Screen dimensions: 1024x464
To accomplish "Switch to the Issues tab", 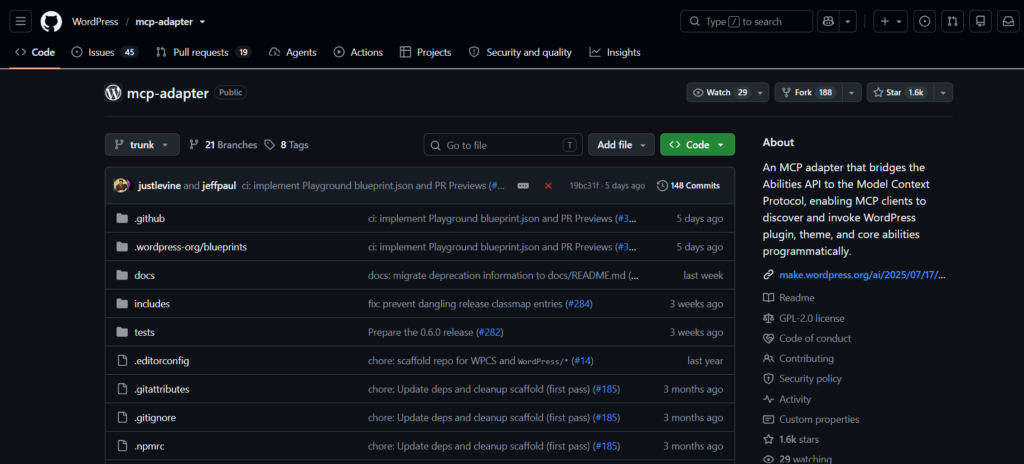I will coord(104,52).
